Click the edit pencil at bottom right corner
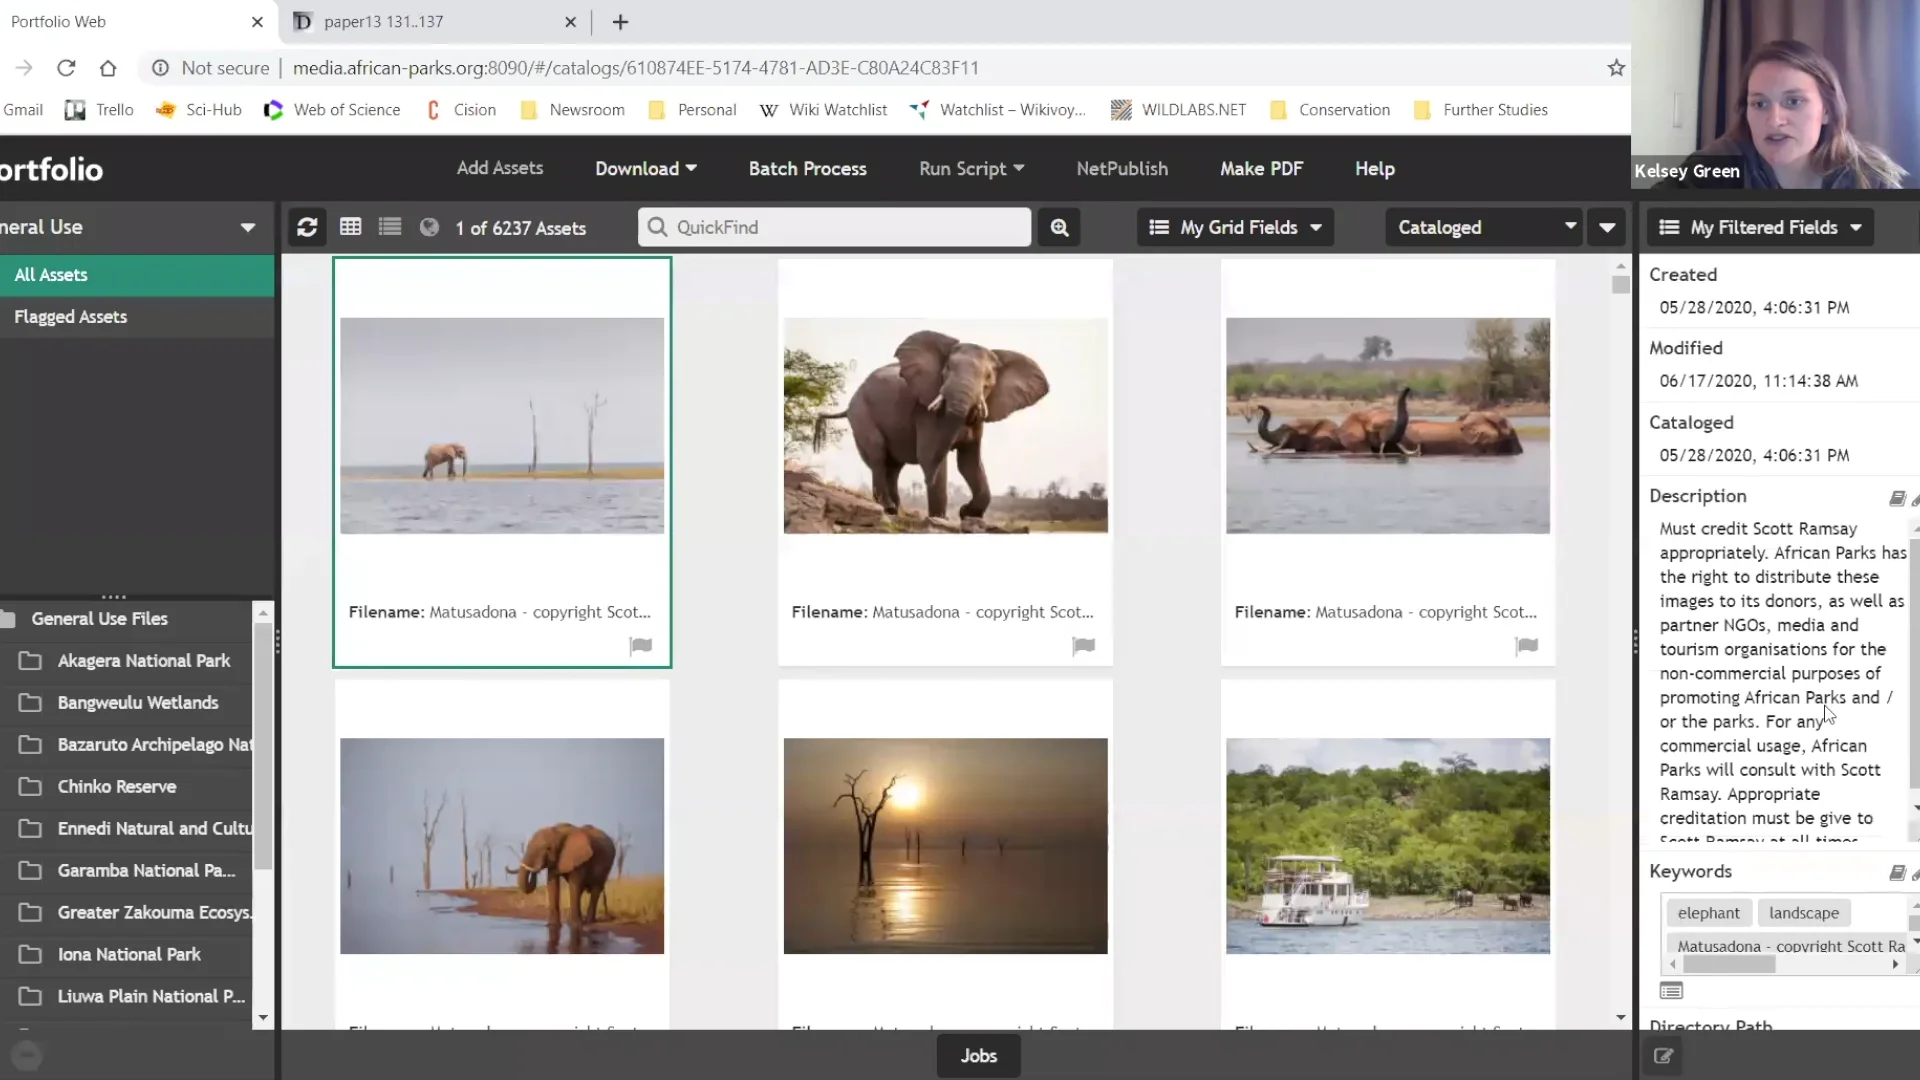This screenshot has width=1920, height=1080. [1663, 1056]
